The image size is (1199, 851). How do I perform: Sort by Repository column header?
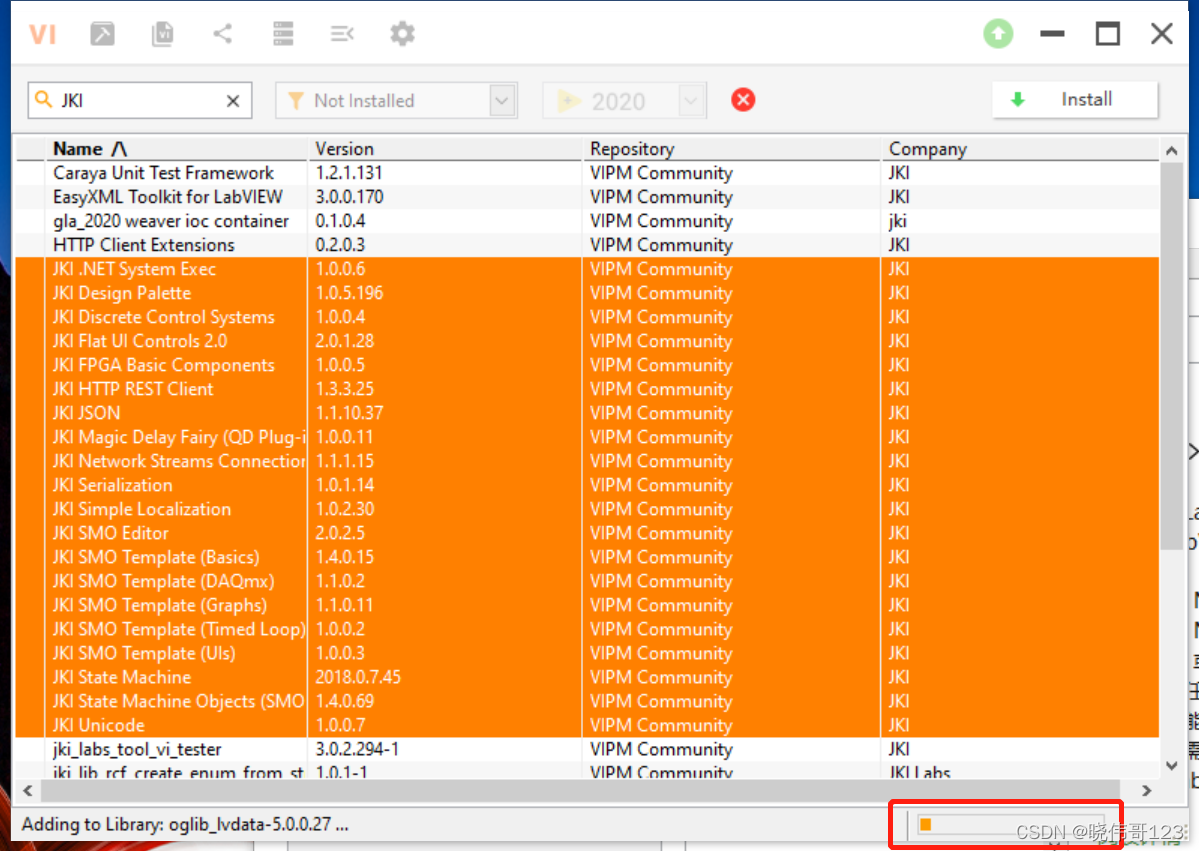pos(732,148)
